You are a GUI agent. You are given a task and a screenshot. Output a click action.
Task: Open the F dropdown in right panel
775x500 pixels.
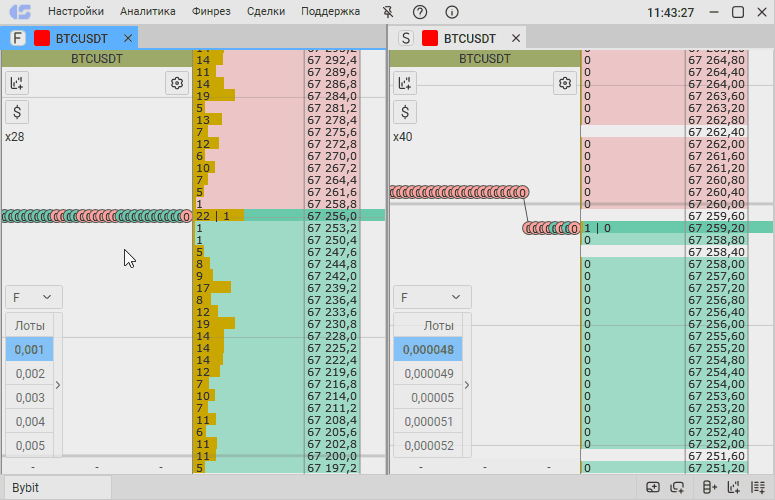[x=432, y=297]
